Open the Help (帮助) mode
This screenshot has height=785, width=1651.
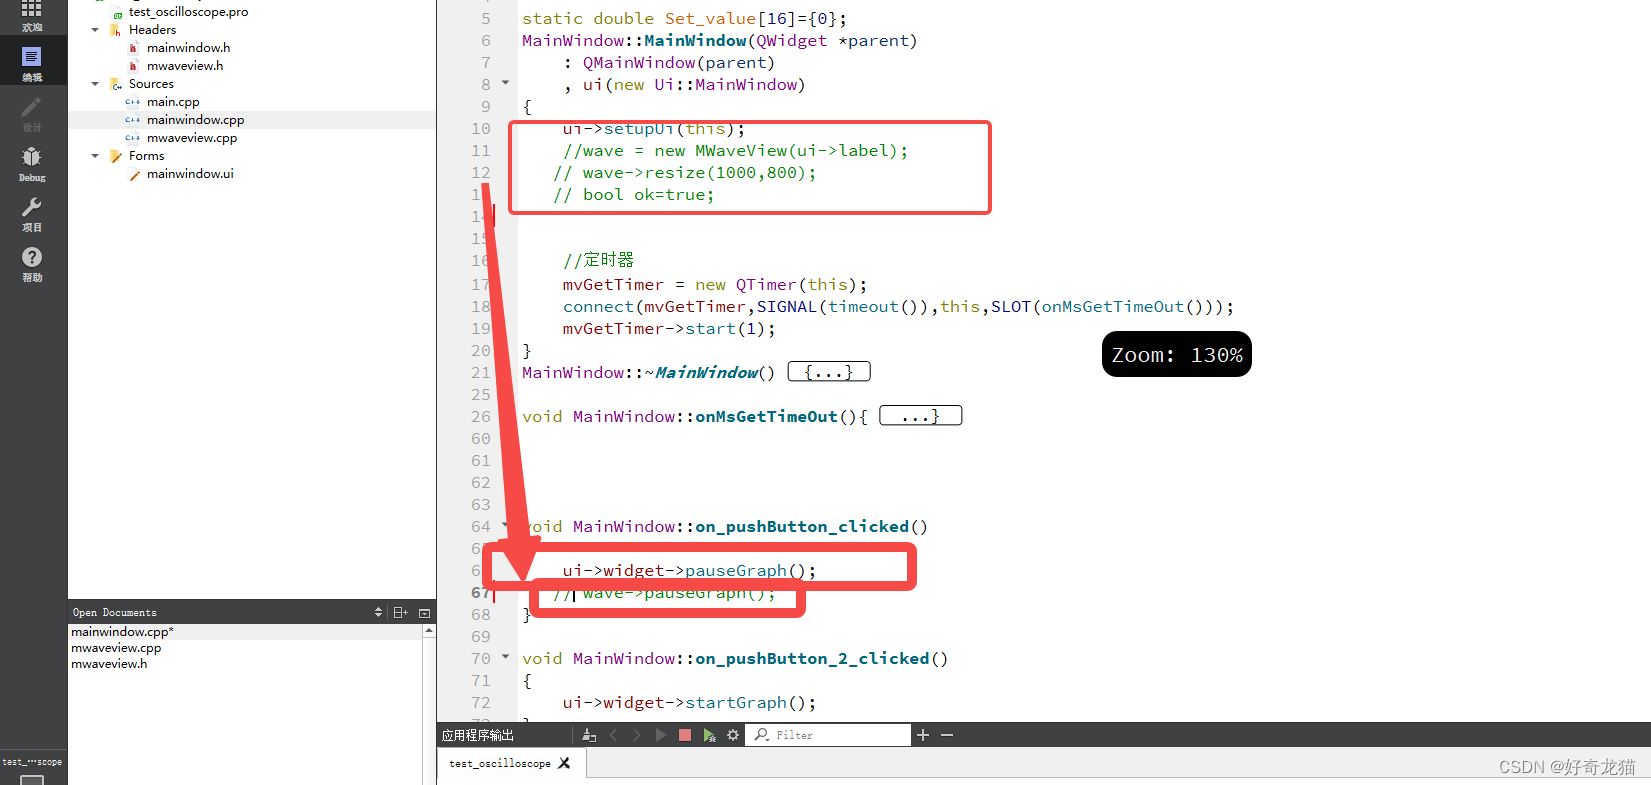click(32, 263)
